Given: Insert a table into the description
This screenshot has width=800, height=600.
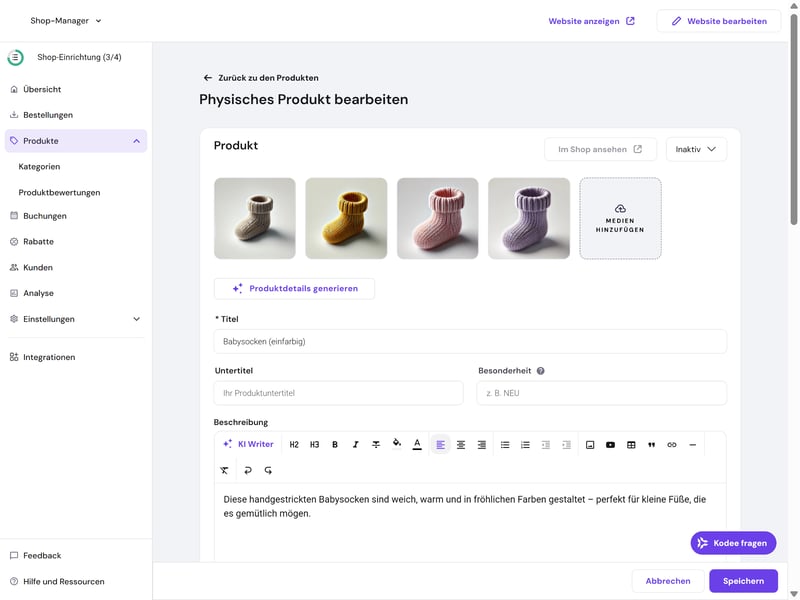Looking at the screenshot, I should tap(631, 445).
